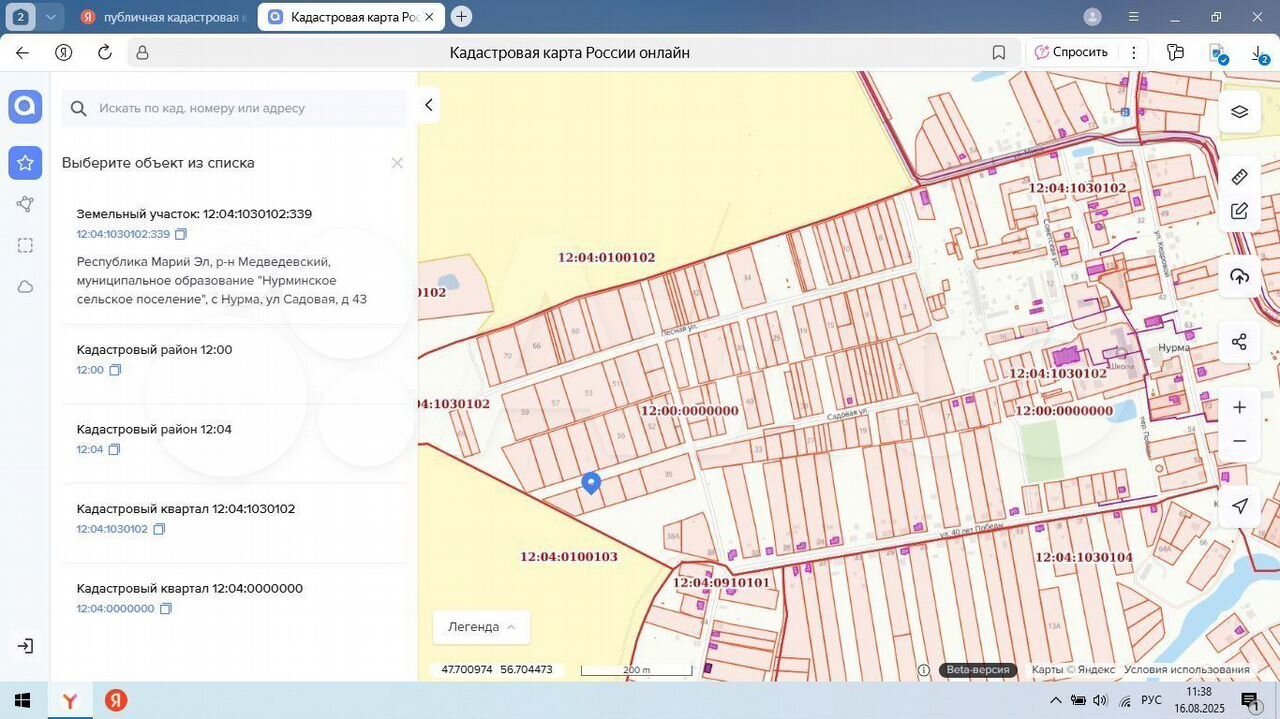The height and width of the screenshot is (719, 1280).
Task: Copy cadastral number 12:04:1030102:339
Action: coord(181,234)
